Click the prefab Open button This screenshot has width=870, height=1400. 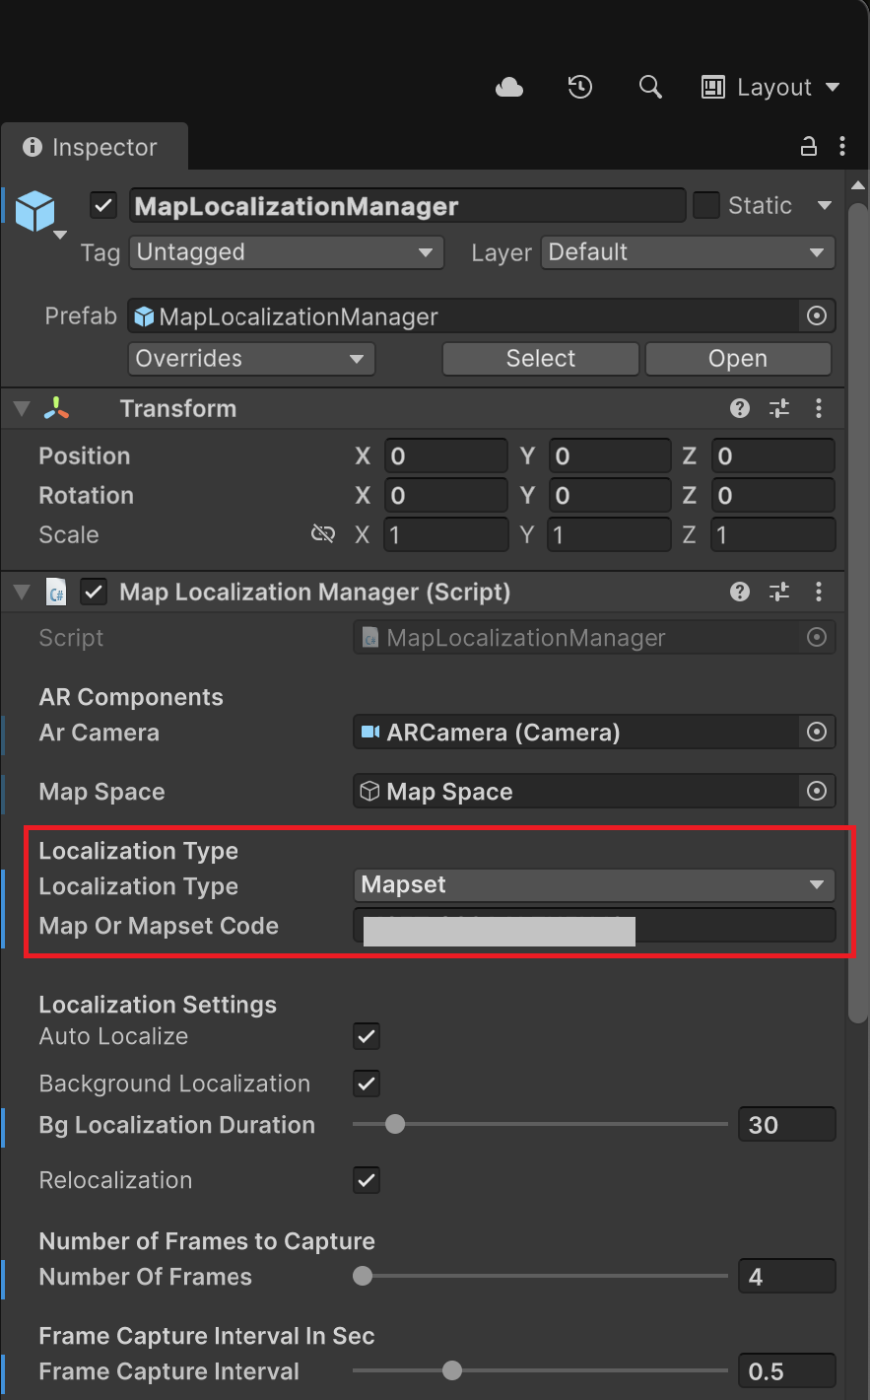(x=738, y=359)
